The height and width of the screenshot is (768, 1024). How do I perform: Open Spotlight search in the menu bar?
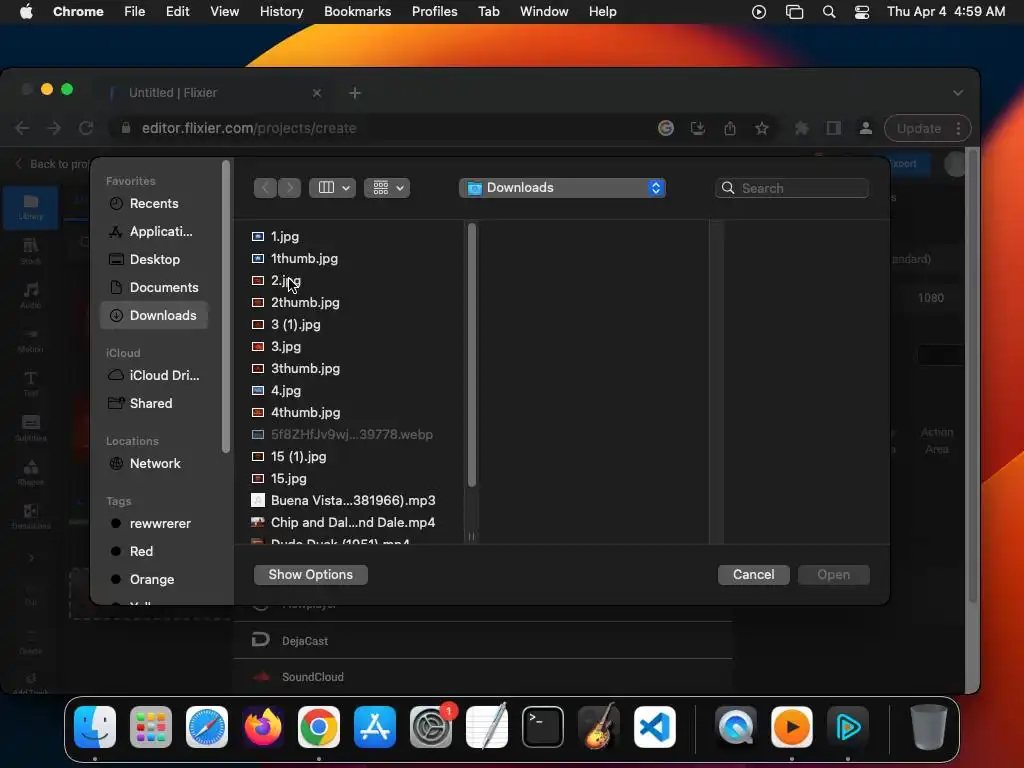click(829, 12)
